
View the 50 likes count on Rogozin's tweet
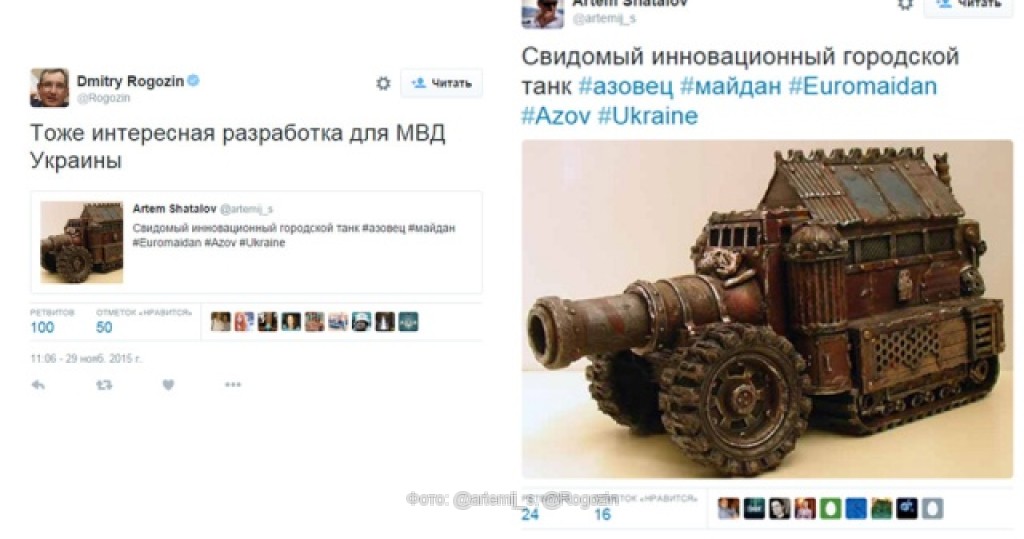(x=104, y=327)
